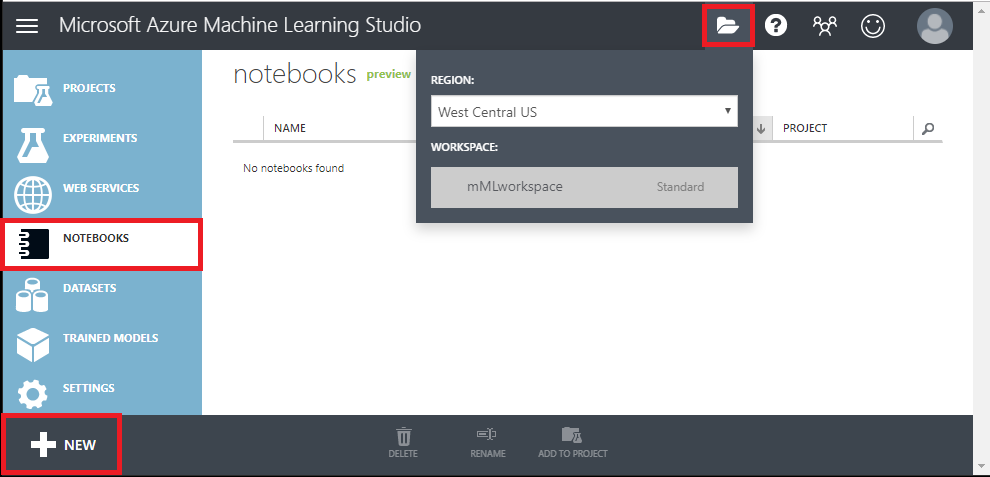Click the user account avatar
990x477 pixels.
[x=934, y=26]
